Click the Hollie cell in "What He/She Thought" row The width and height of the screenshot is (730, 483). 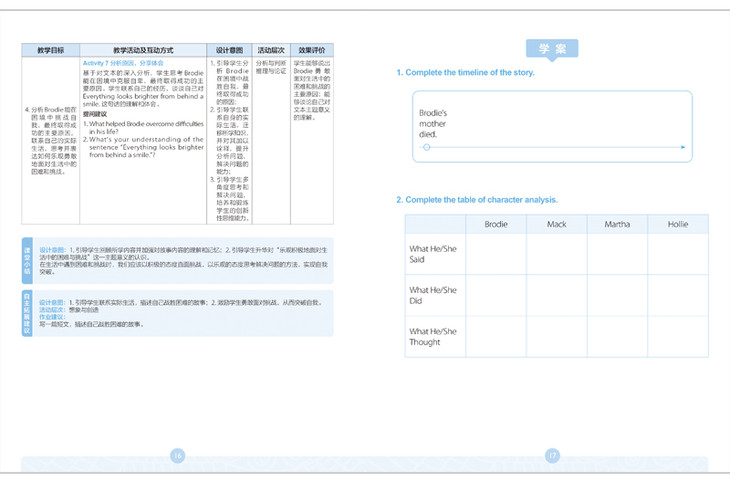pos(678,336)
